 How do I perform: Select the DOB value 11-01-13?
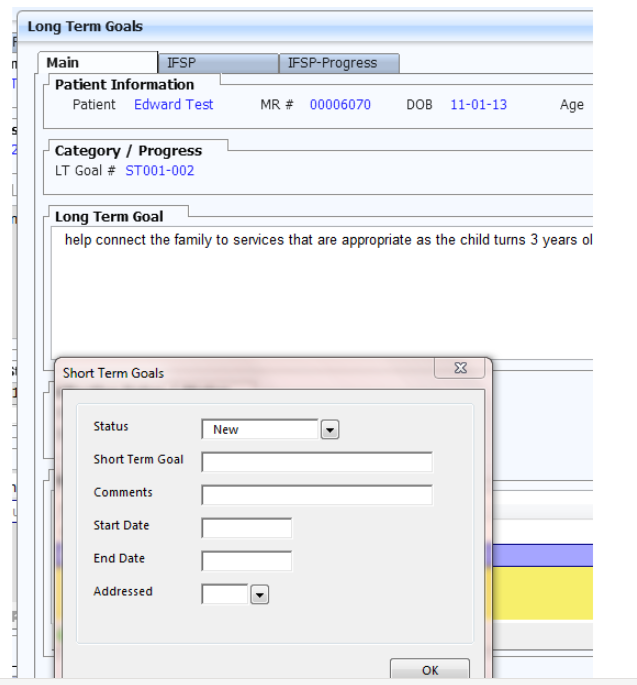(x=478, y=104)
